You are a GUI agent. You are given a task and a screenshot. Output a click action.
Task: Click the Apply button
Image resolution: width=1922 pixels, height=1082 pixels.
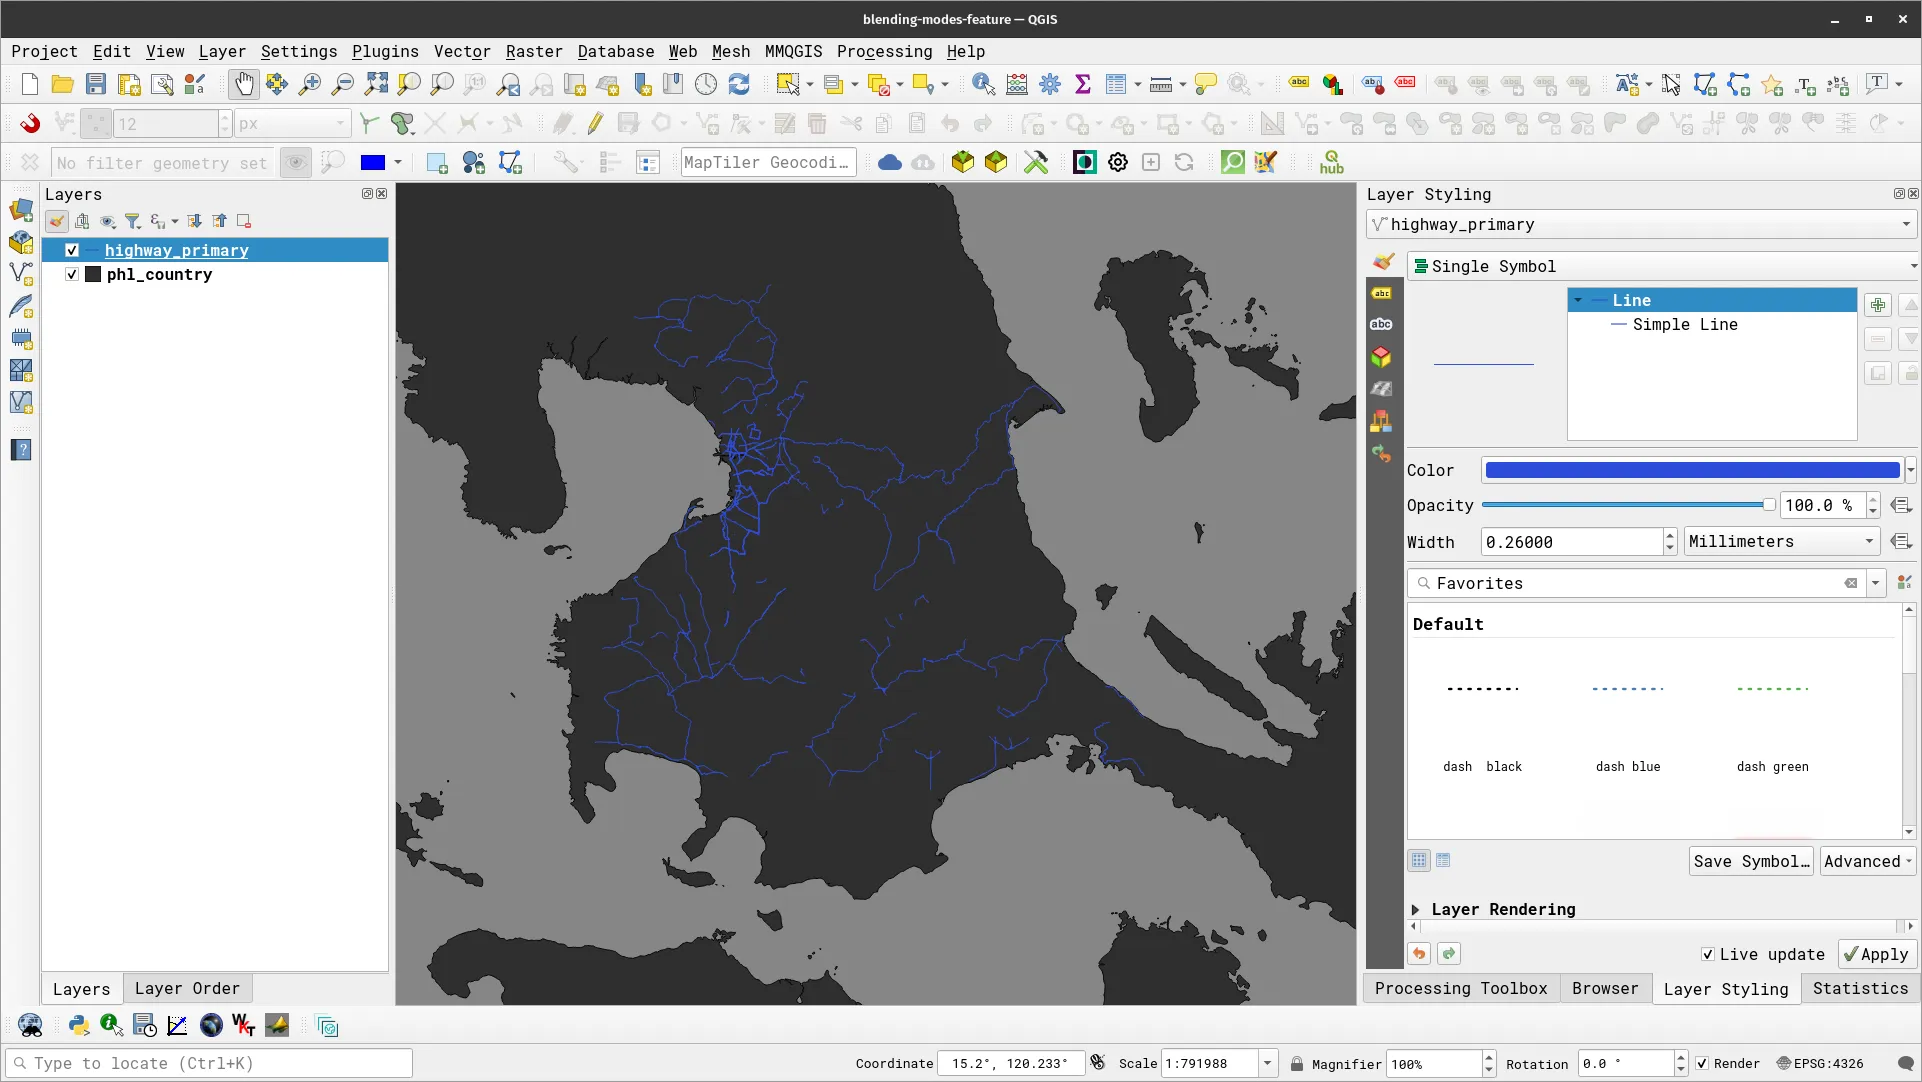click(1876, 954)
